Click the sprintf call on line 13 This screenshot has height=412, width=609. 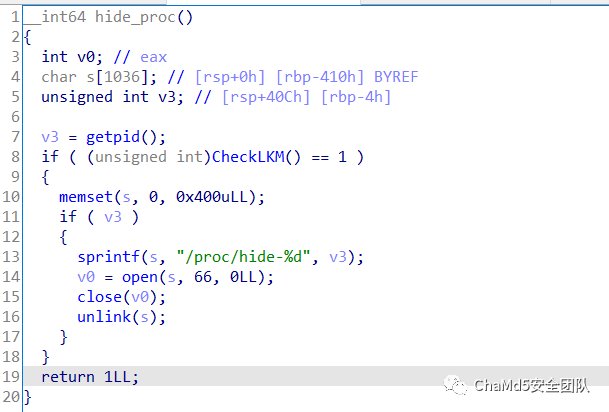click(108, 257)
